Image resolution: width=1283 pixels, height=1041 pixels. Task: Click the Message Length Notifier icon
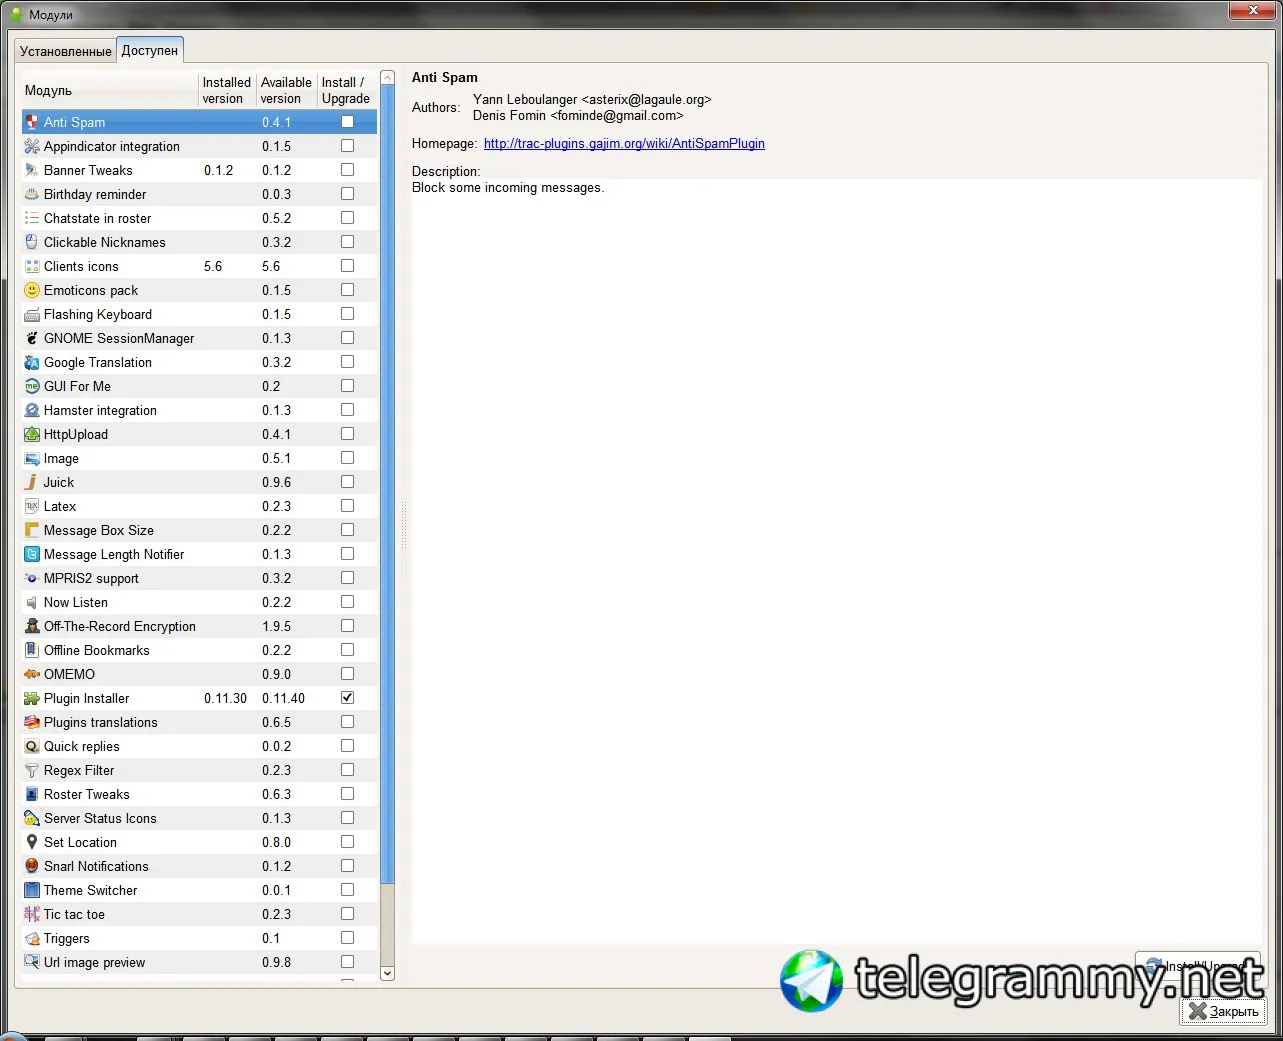(32, 554)
